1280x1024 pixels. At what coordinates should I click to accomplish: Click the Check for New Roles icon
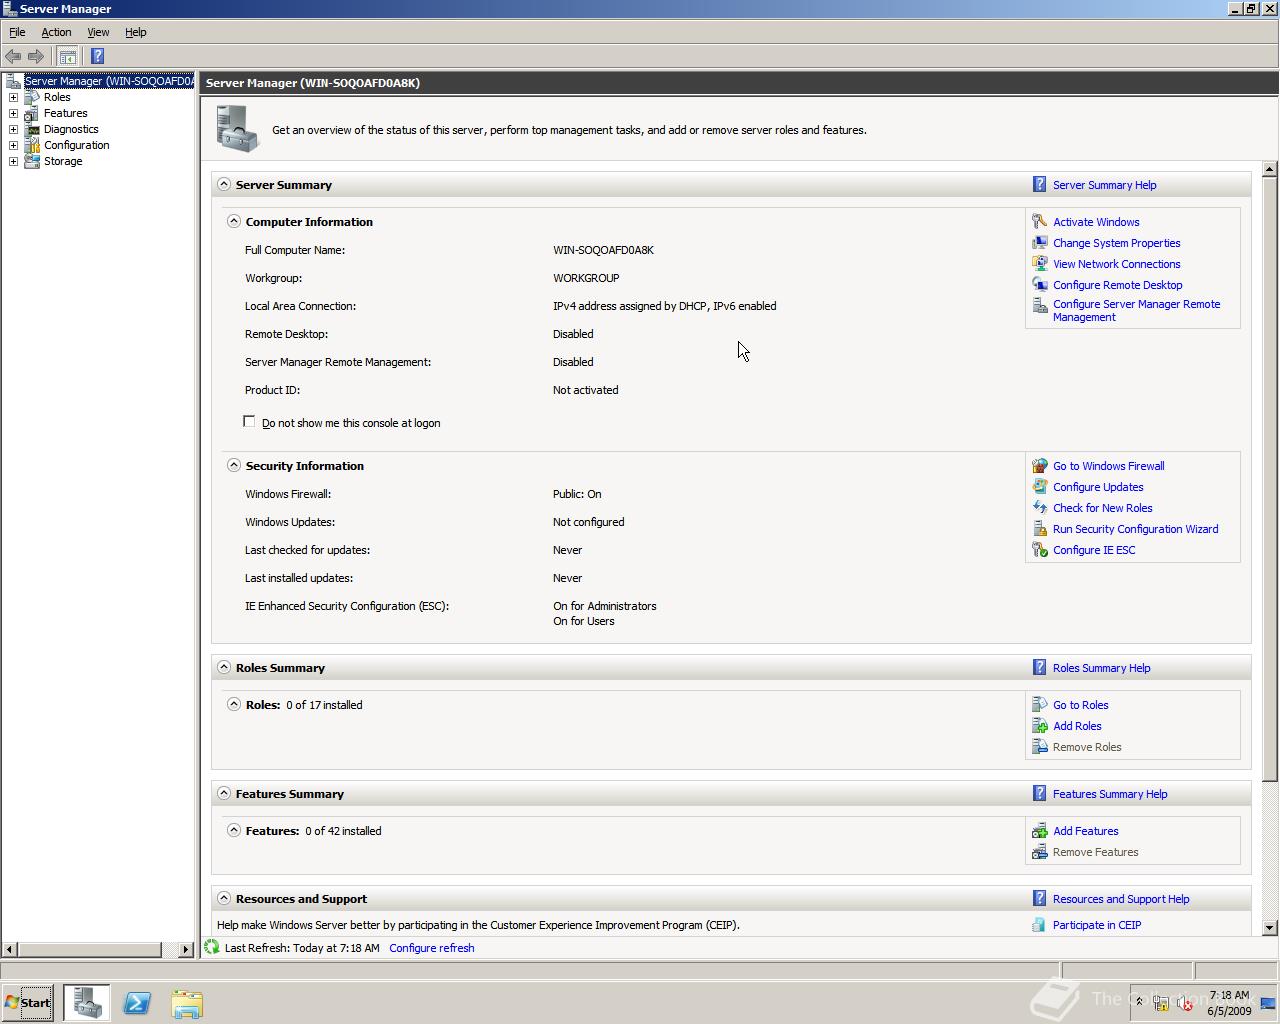[1040, 508]
